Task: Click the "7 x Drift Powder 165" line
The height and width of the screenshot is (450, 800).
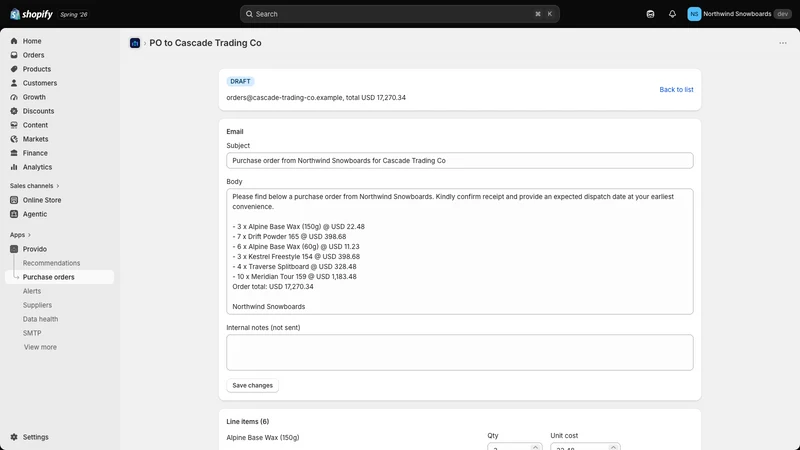Action: click(289, 237)
